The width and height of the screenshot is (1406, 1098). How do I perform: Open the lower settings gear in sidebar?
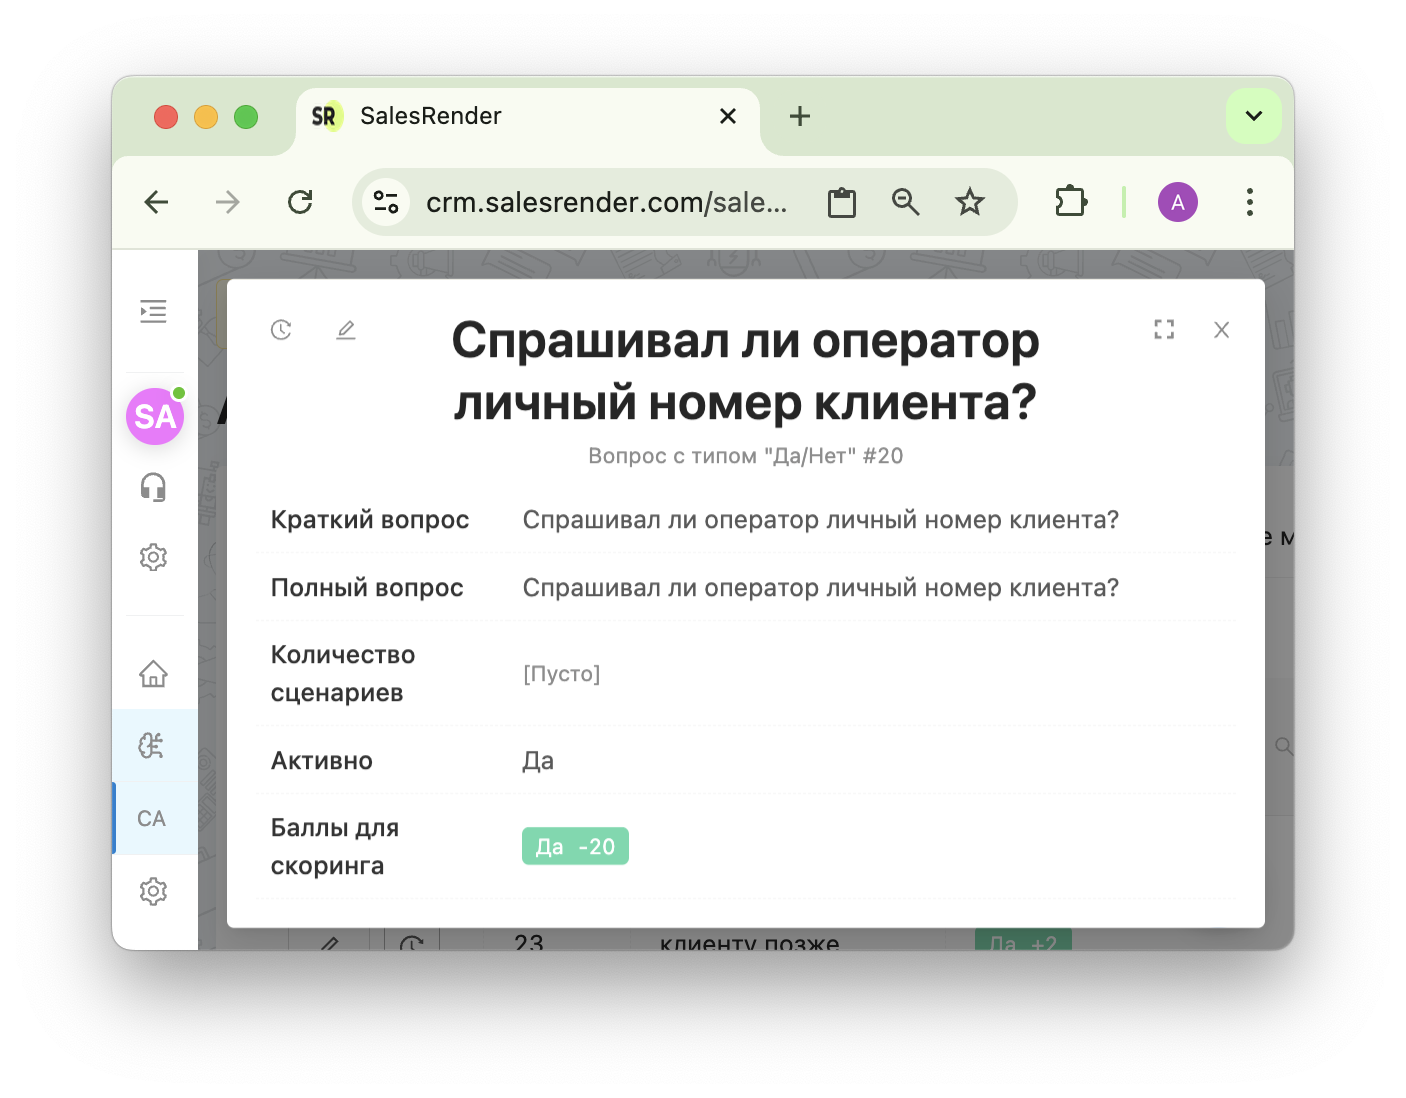point(153,891)
